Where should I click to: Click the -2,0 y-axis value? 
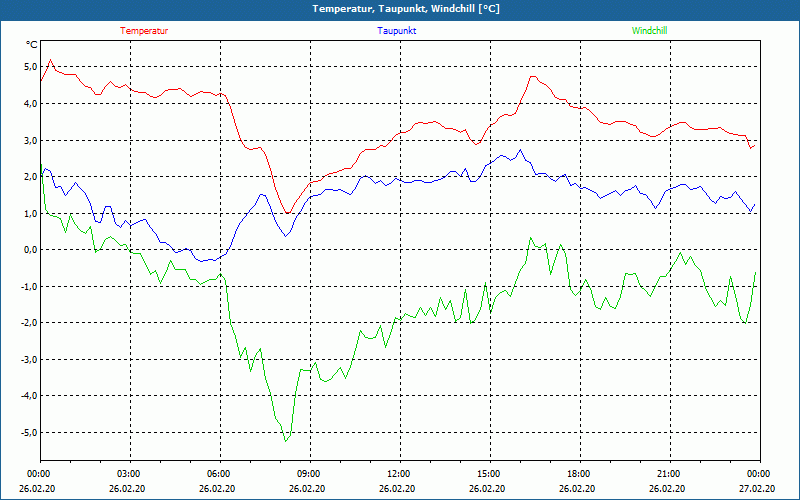pos(28,323)
